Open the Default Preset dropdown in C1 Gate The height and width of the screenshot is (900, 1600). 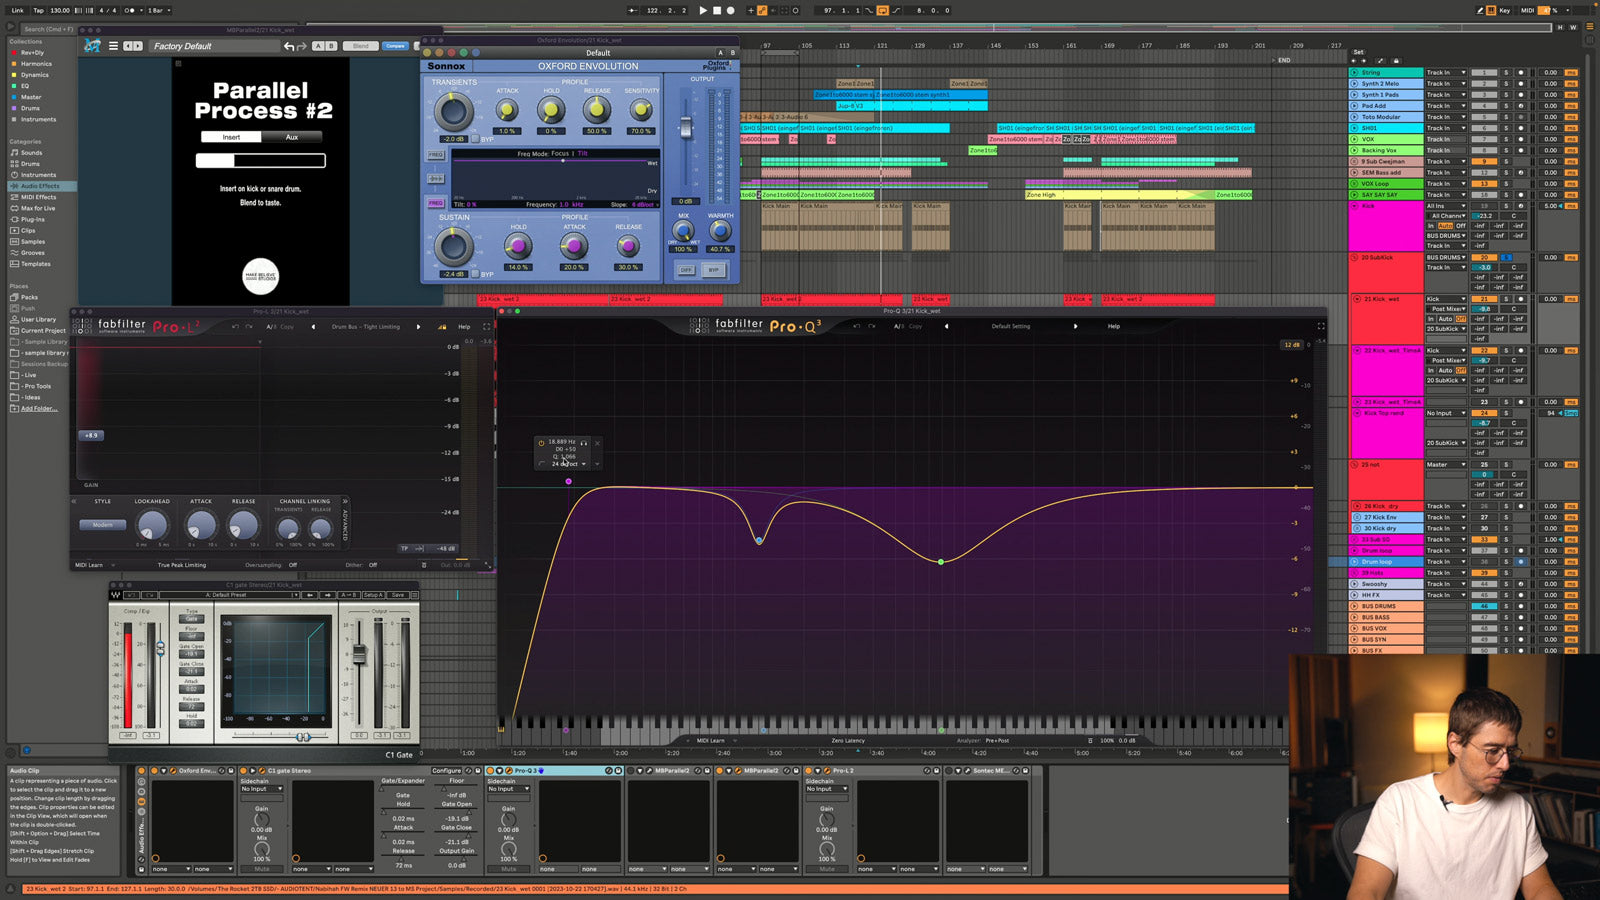(x=229, y=595)
